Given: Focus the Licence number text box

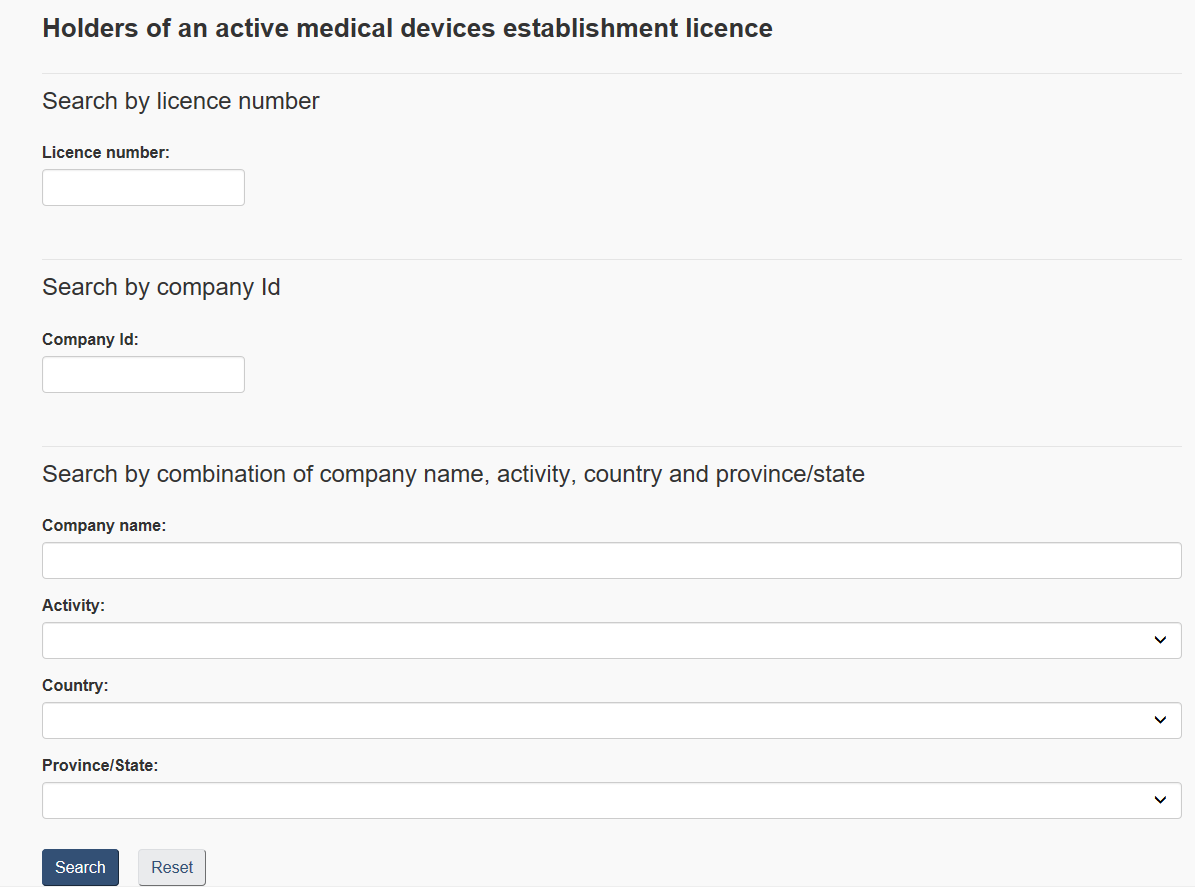Looking at the screenshot, I should point(143,187).
